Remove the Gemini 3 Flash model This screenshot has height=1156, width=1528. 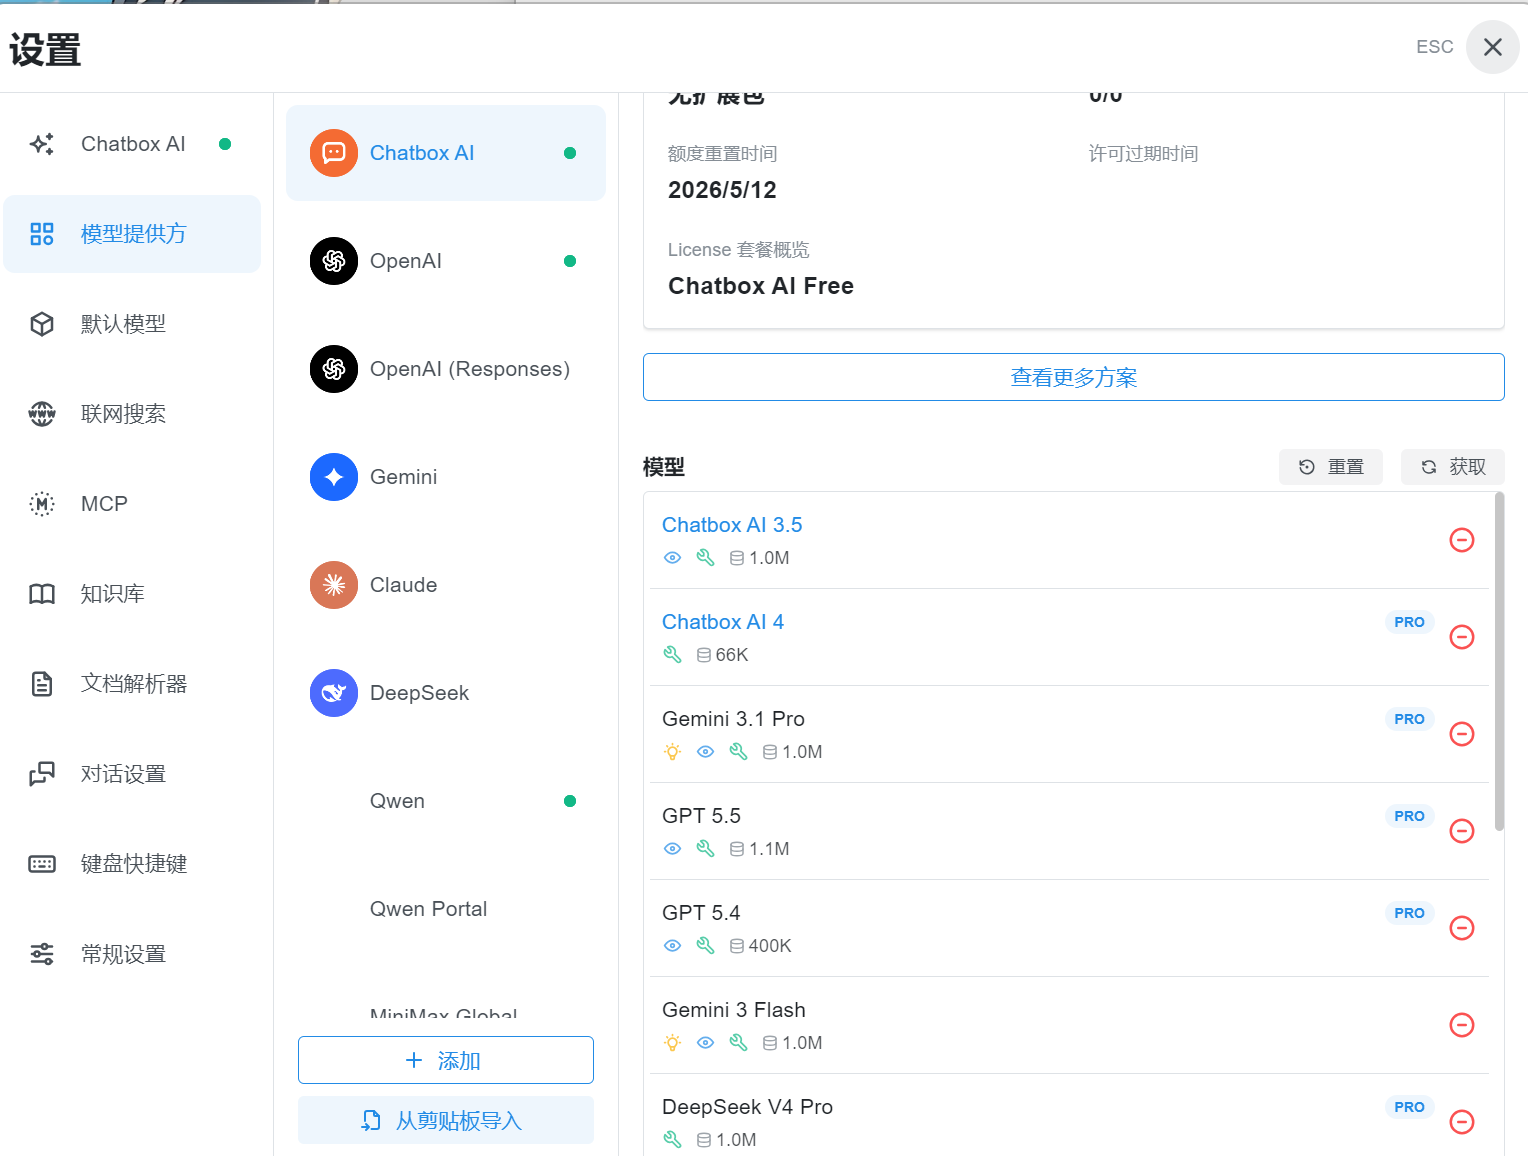pyautogui.click(x=1462, y=1025)
